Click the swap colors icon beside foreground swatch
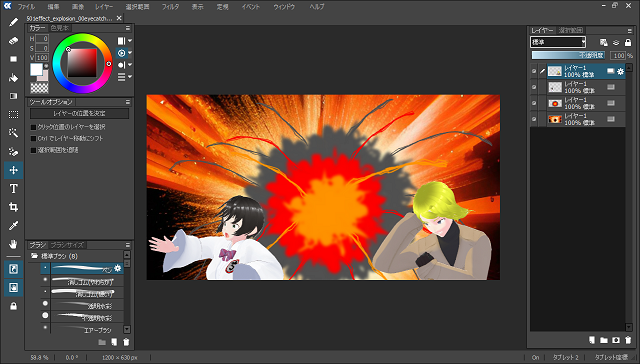Viewport: 640px width, 364px height. pos(46,66)
